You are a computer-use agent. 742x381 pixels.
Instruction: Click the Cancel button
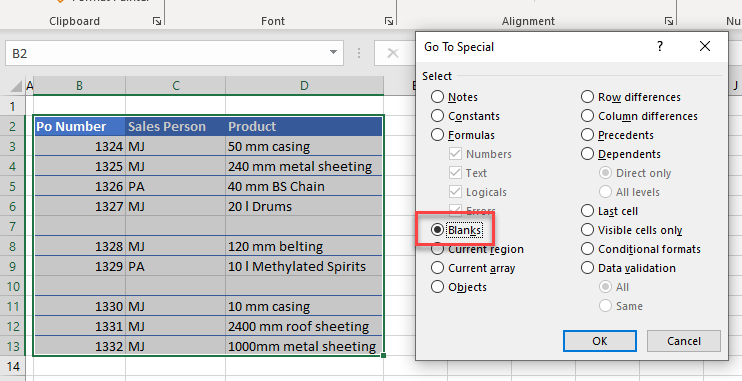pos(683,341)
